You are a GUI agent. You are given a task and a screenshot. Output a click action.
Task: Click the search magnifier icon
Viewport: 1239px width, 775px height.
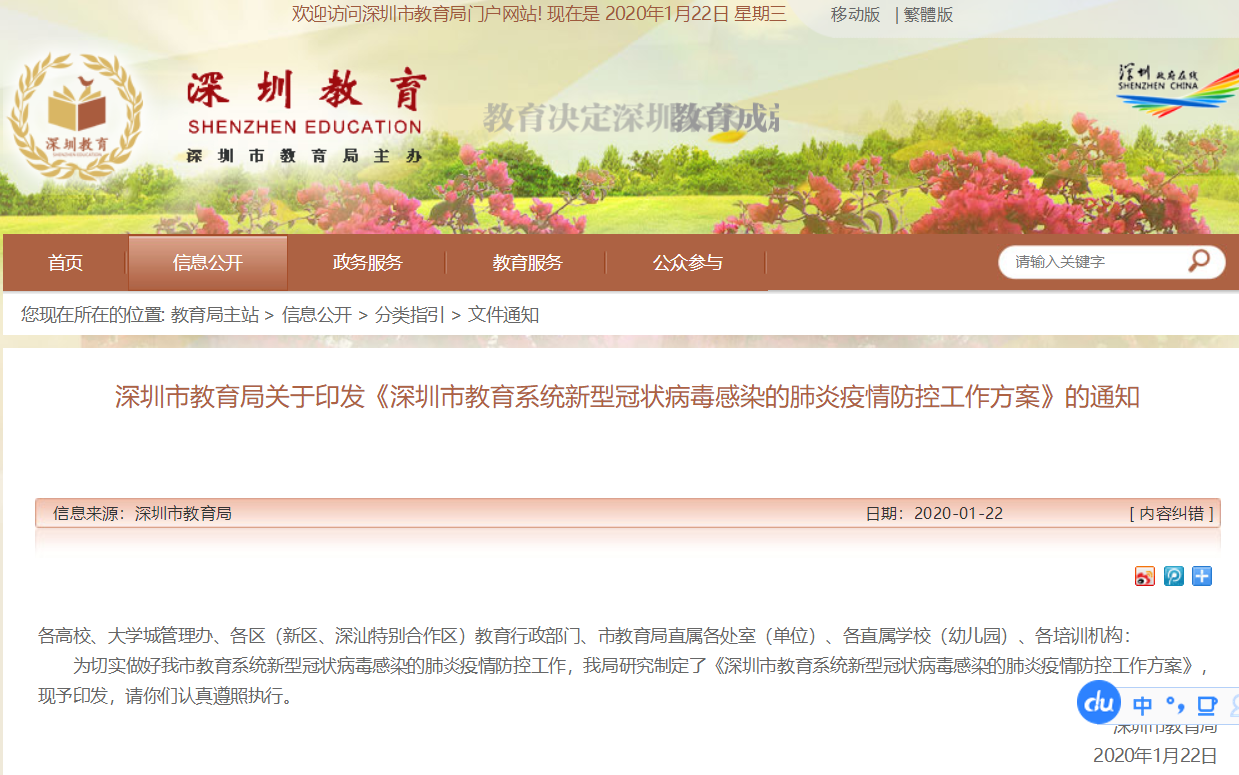[1198, 262]
